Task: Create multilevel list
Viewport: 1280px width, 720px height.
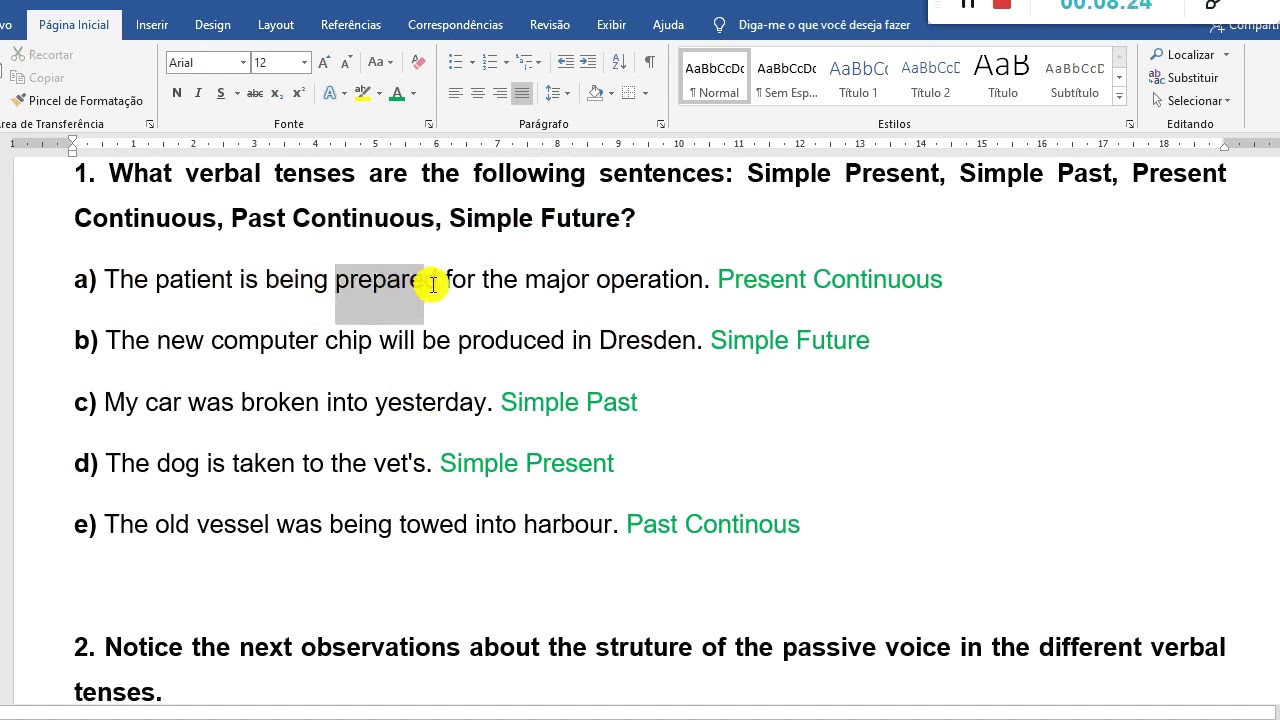Action: 522,63
